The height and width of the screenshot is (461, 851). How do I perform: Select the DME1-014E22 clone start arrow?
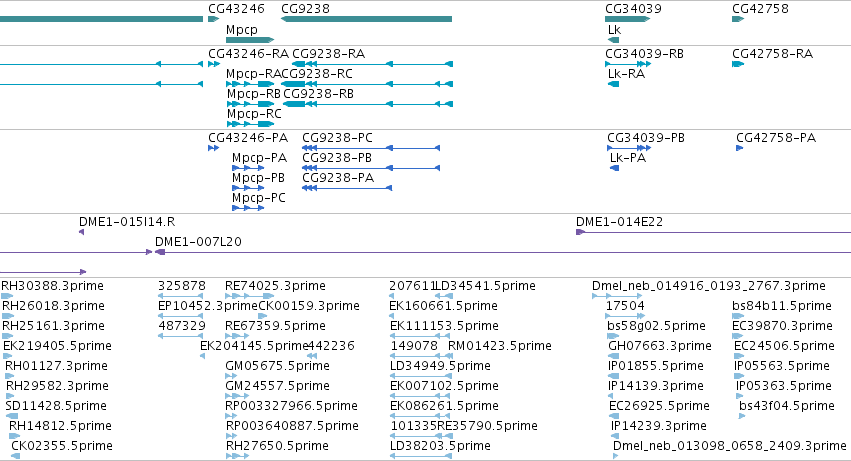pos(580,232)
